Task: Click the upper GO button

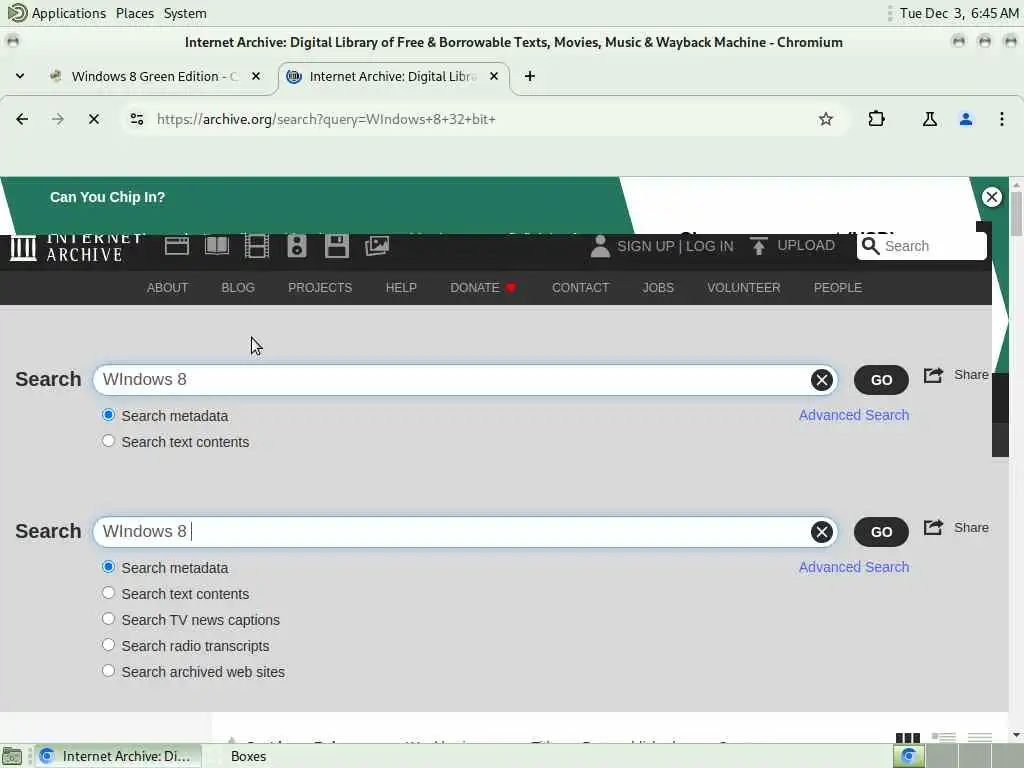Action: [881, 380]
